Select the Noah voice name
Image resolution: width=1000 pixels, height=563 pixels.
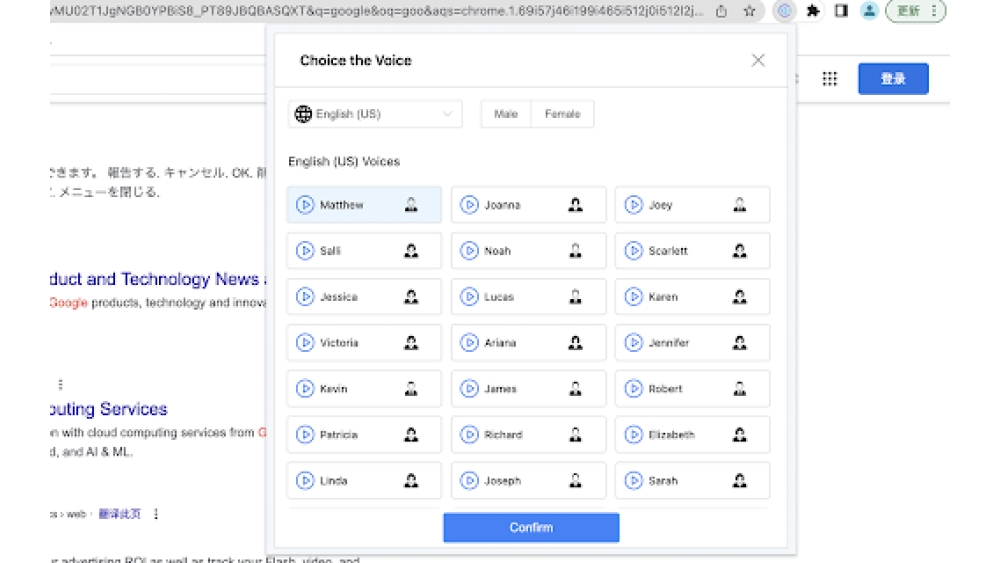tap(497, 251)
